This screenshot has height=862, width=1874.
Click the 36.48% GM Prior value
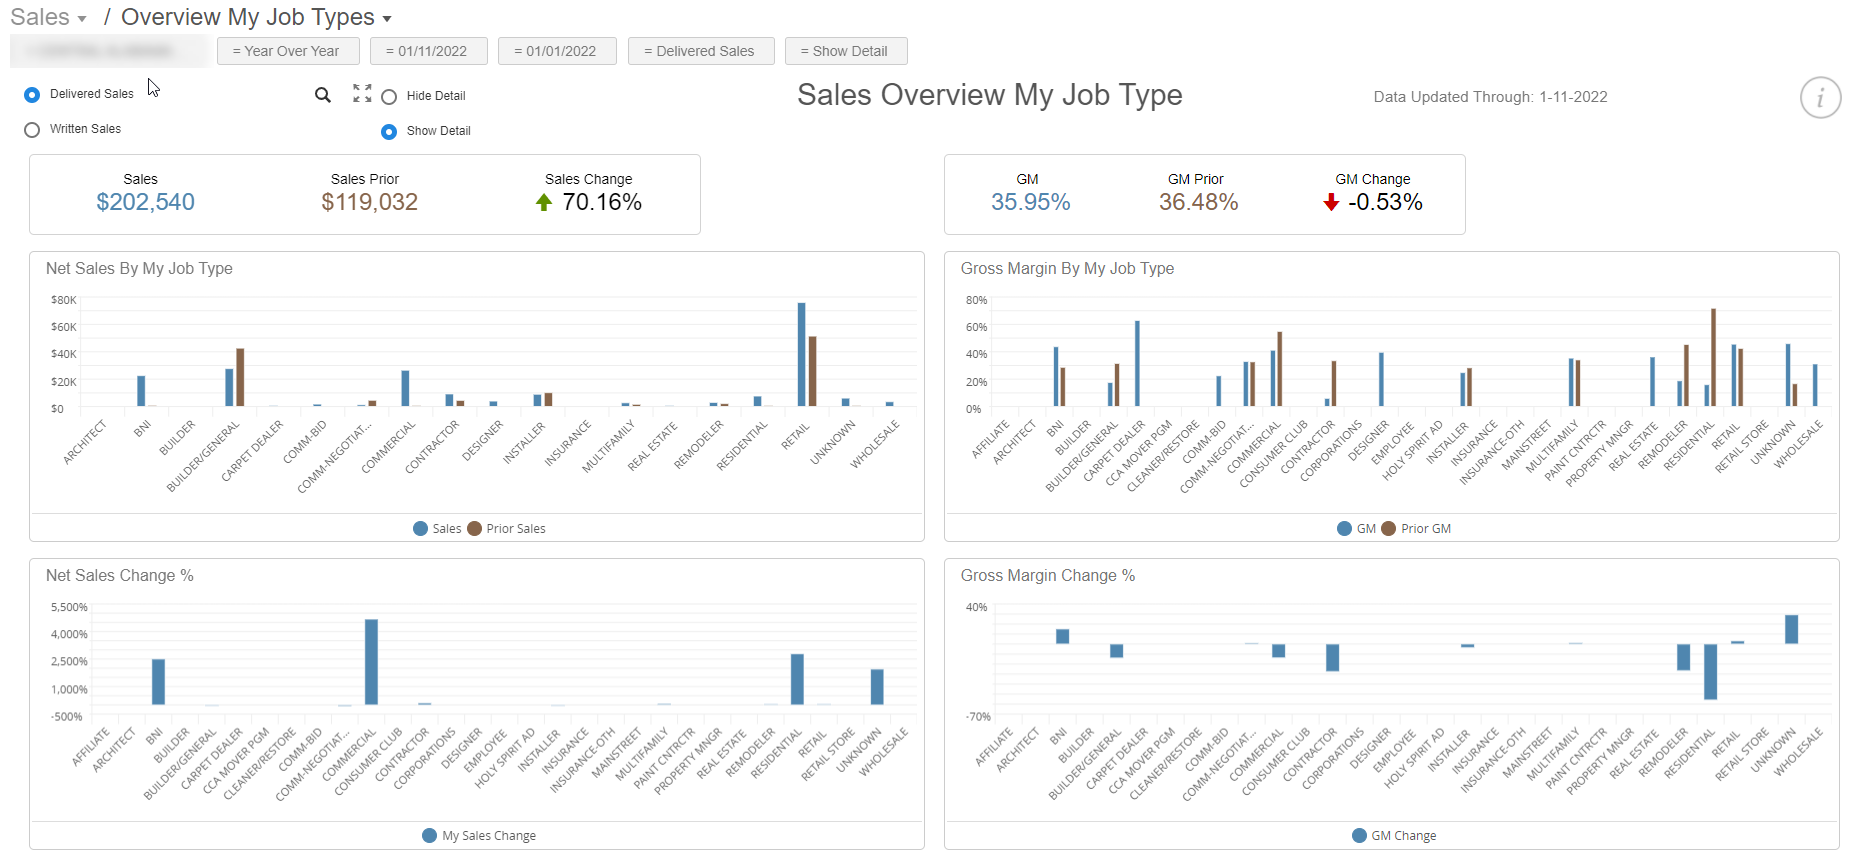pos(1199,203)
